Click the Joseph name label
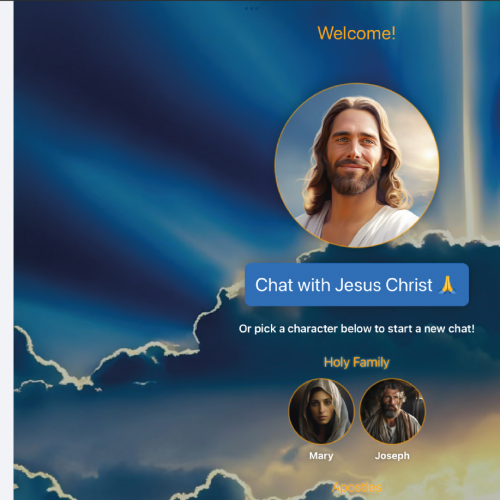This screenshot has width=500, height=500. tap(392, 456)
